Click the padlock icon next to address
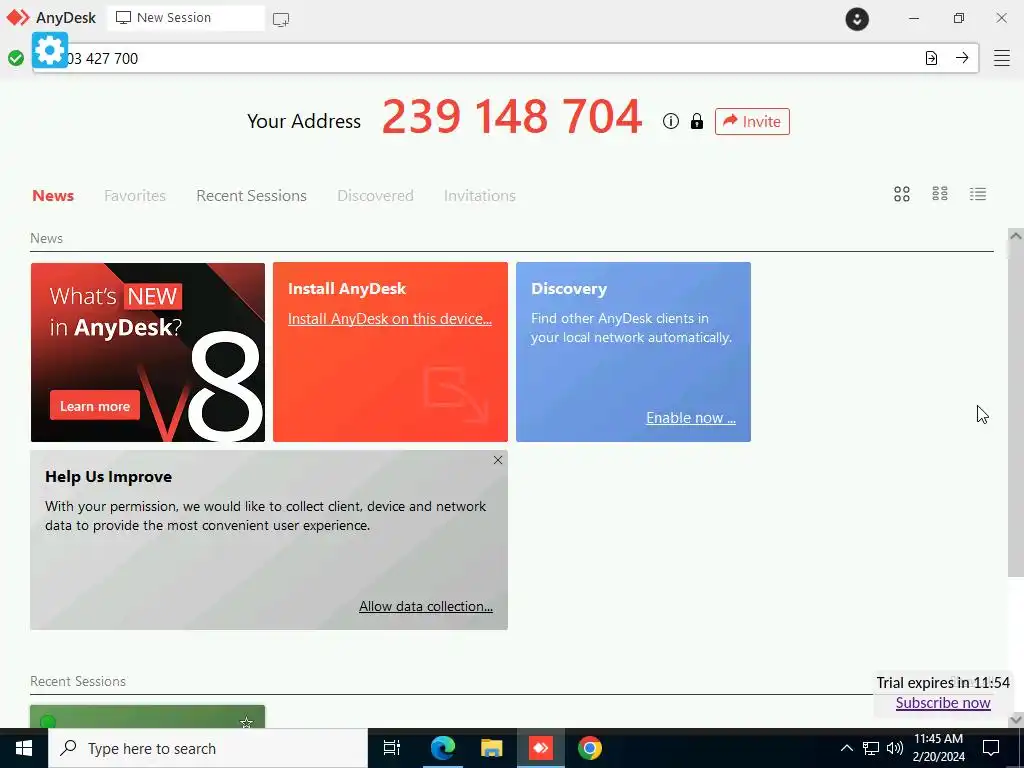 (x=697, y=121)
